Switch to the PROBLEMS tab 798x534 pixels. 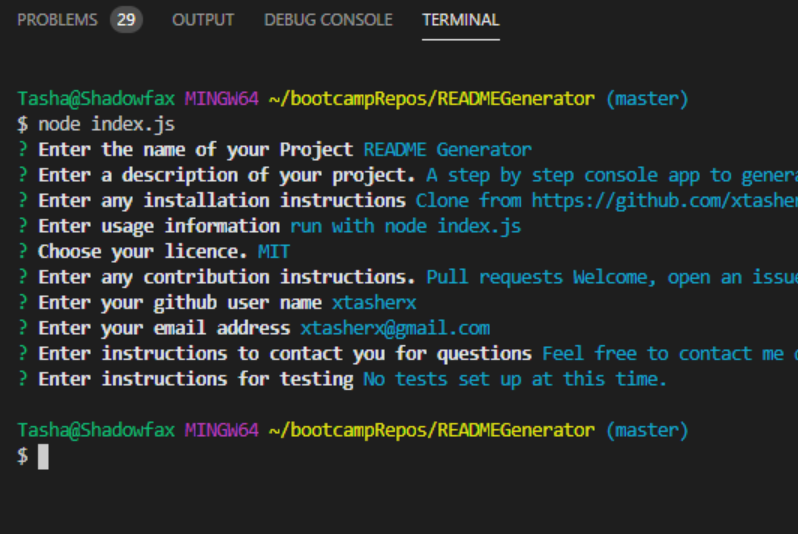pos(57,20)
